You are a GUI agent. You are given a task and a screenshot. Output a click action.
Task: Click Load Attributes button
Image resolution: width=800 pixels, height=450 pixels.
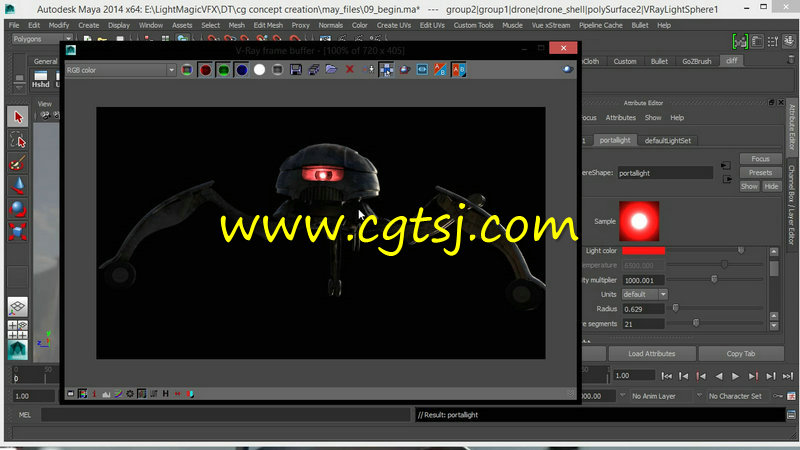[652, 354]
